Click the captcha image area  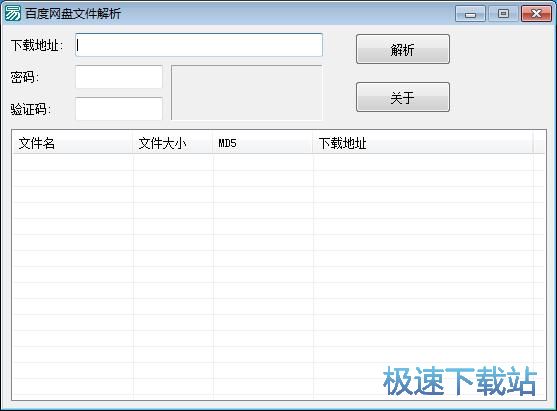247,92
